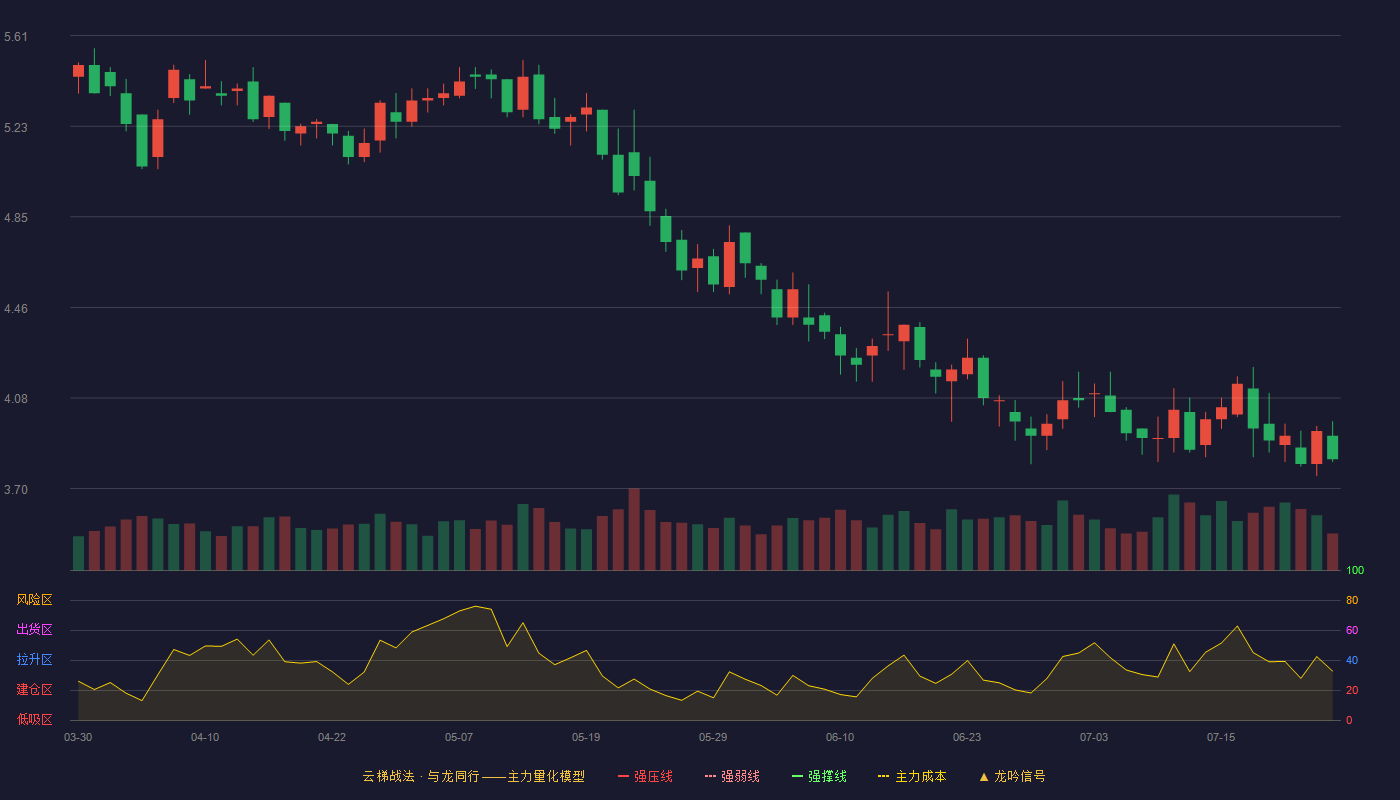Select the 出货区 zone label
This screenshot has height=800, width=1400.
(x=34, y=630)
